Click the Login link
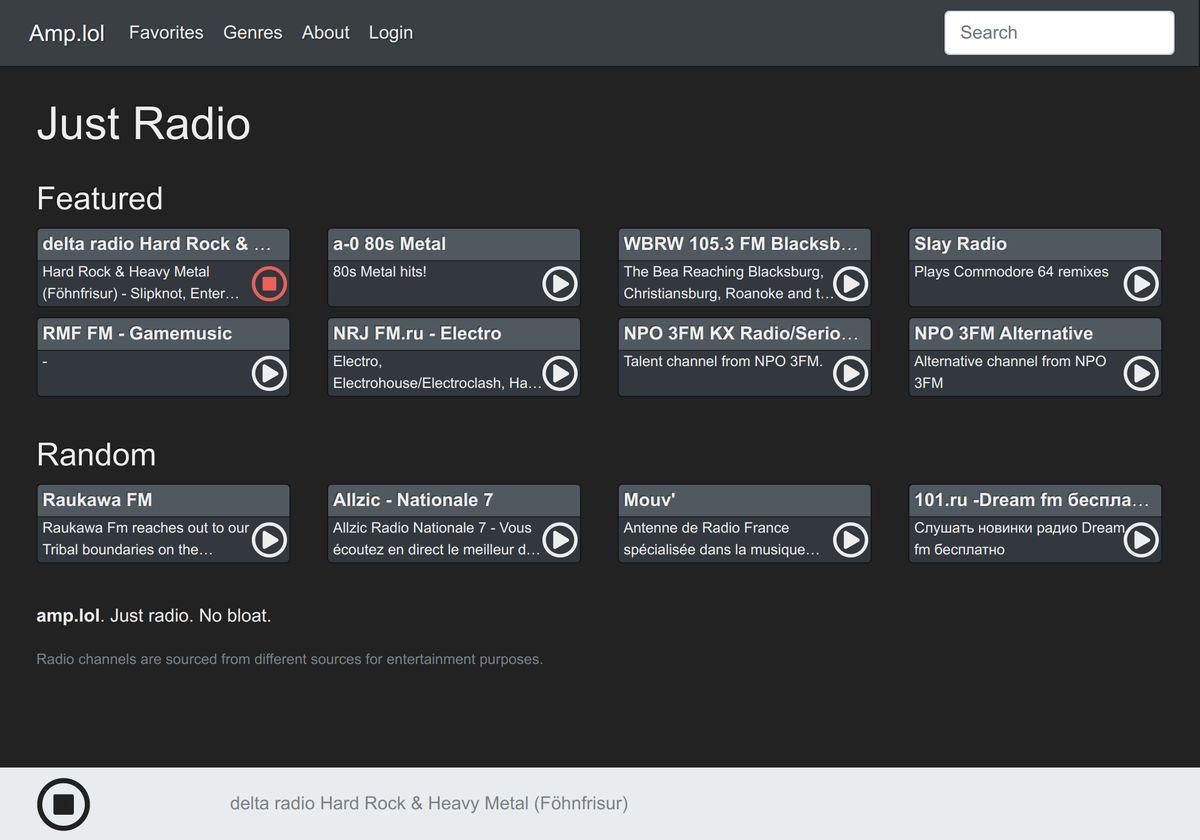The image size is (1200, 840). [390, 33]
